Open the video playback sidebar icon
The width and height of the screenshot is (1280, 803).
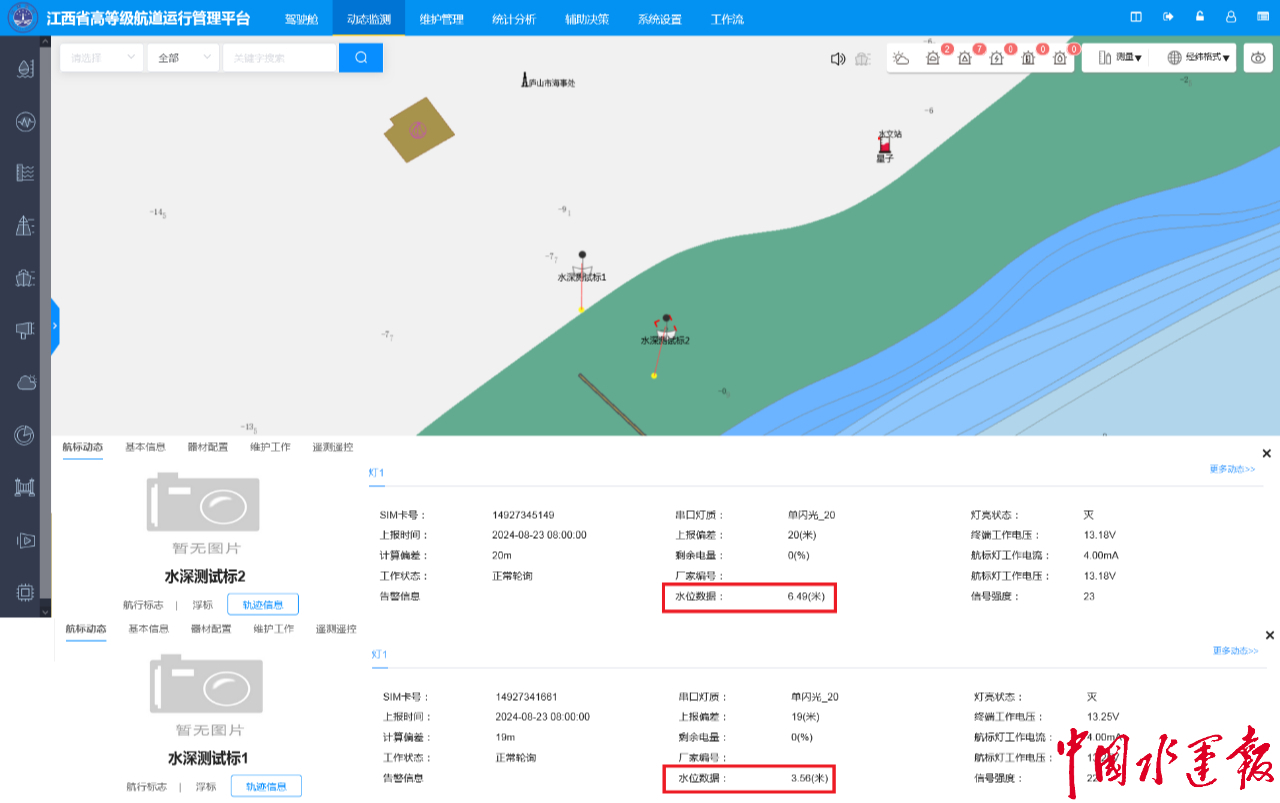[25, 541]
